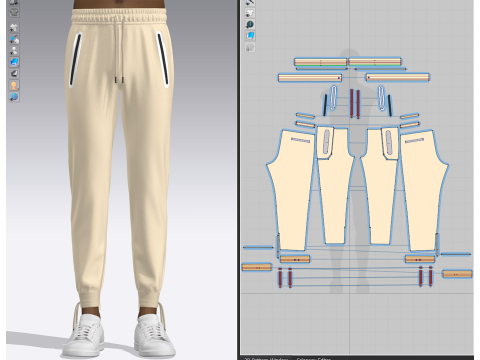Click the grayed-out shirt icon in 2D toolbar

coord(250,47)
